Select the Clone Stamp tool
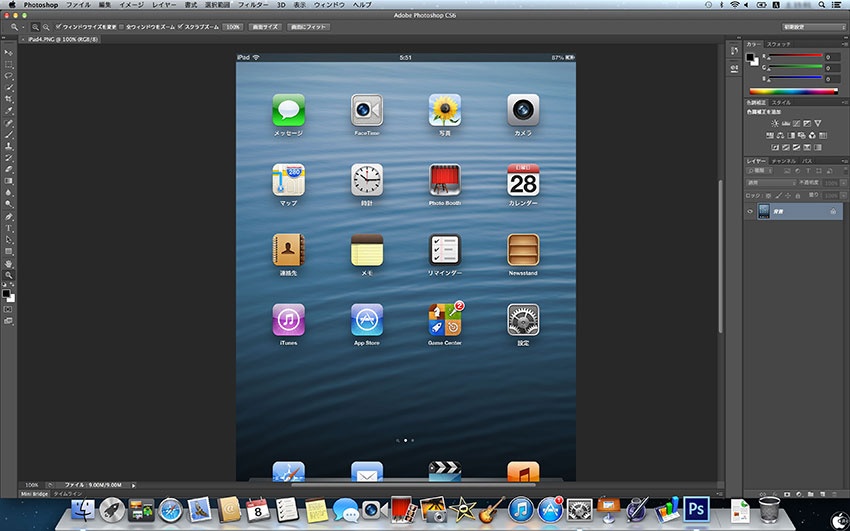The image size is (850, 531). [9, 146]
